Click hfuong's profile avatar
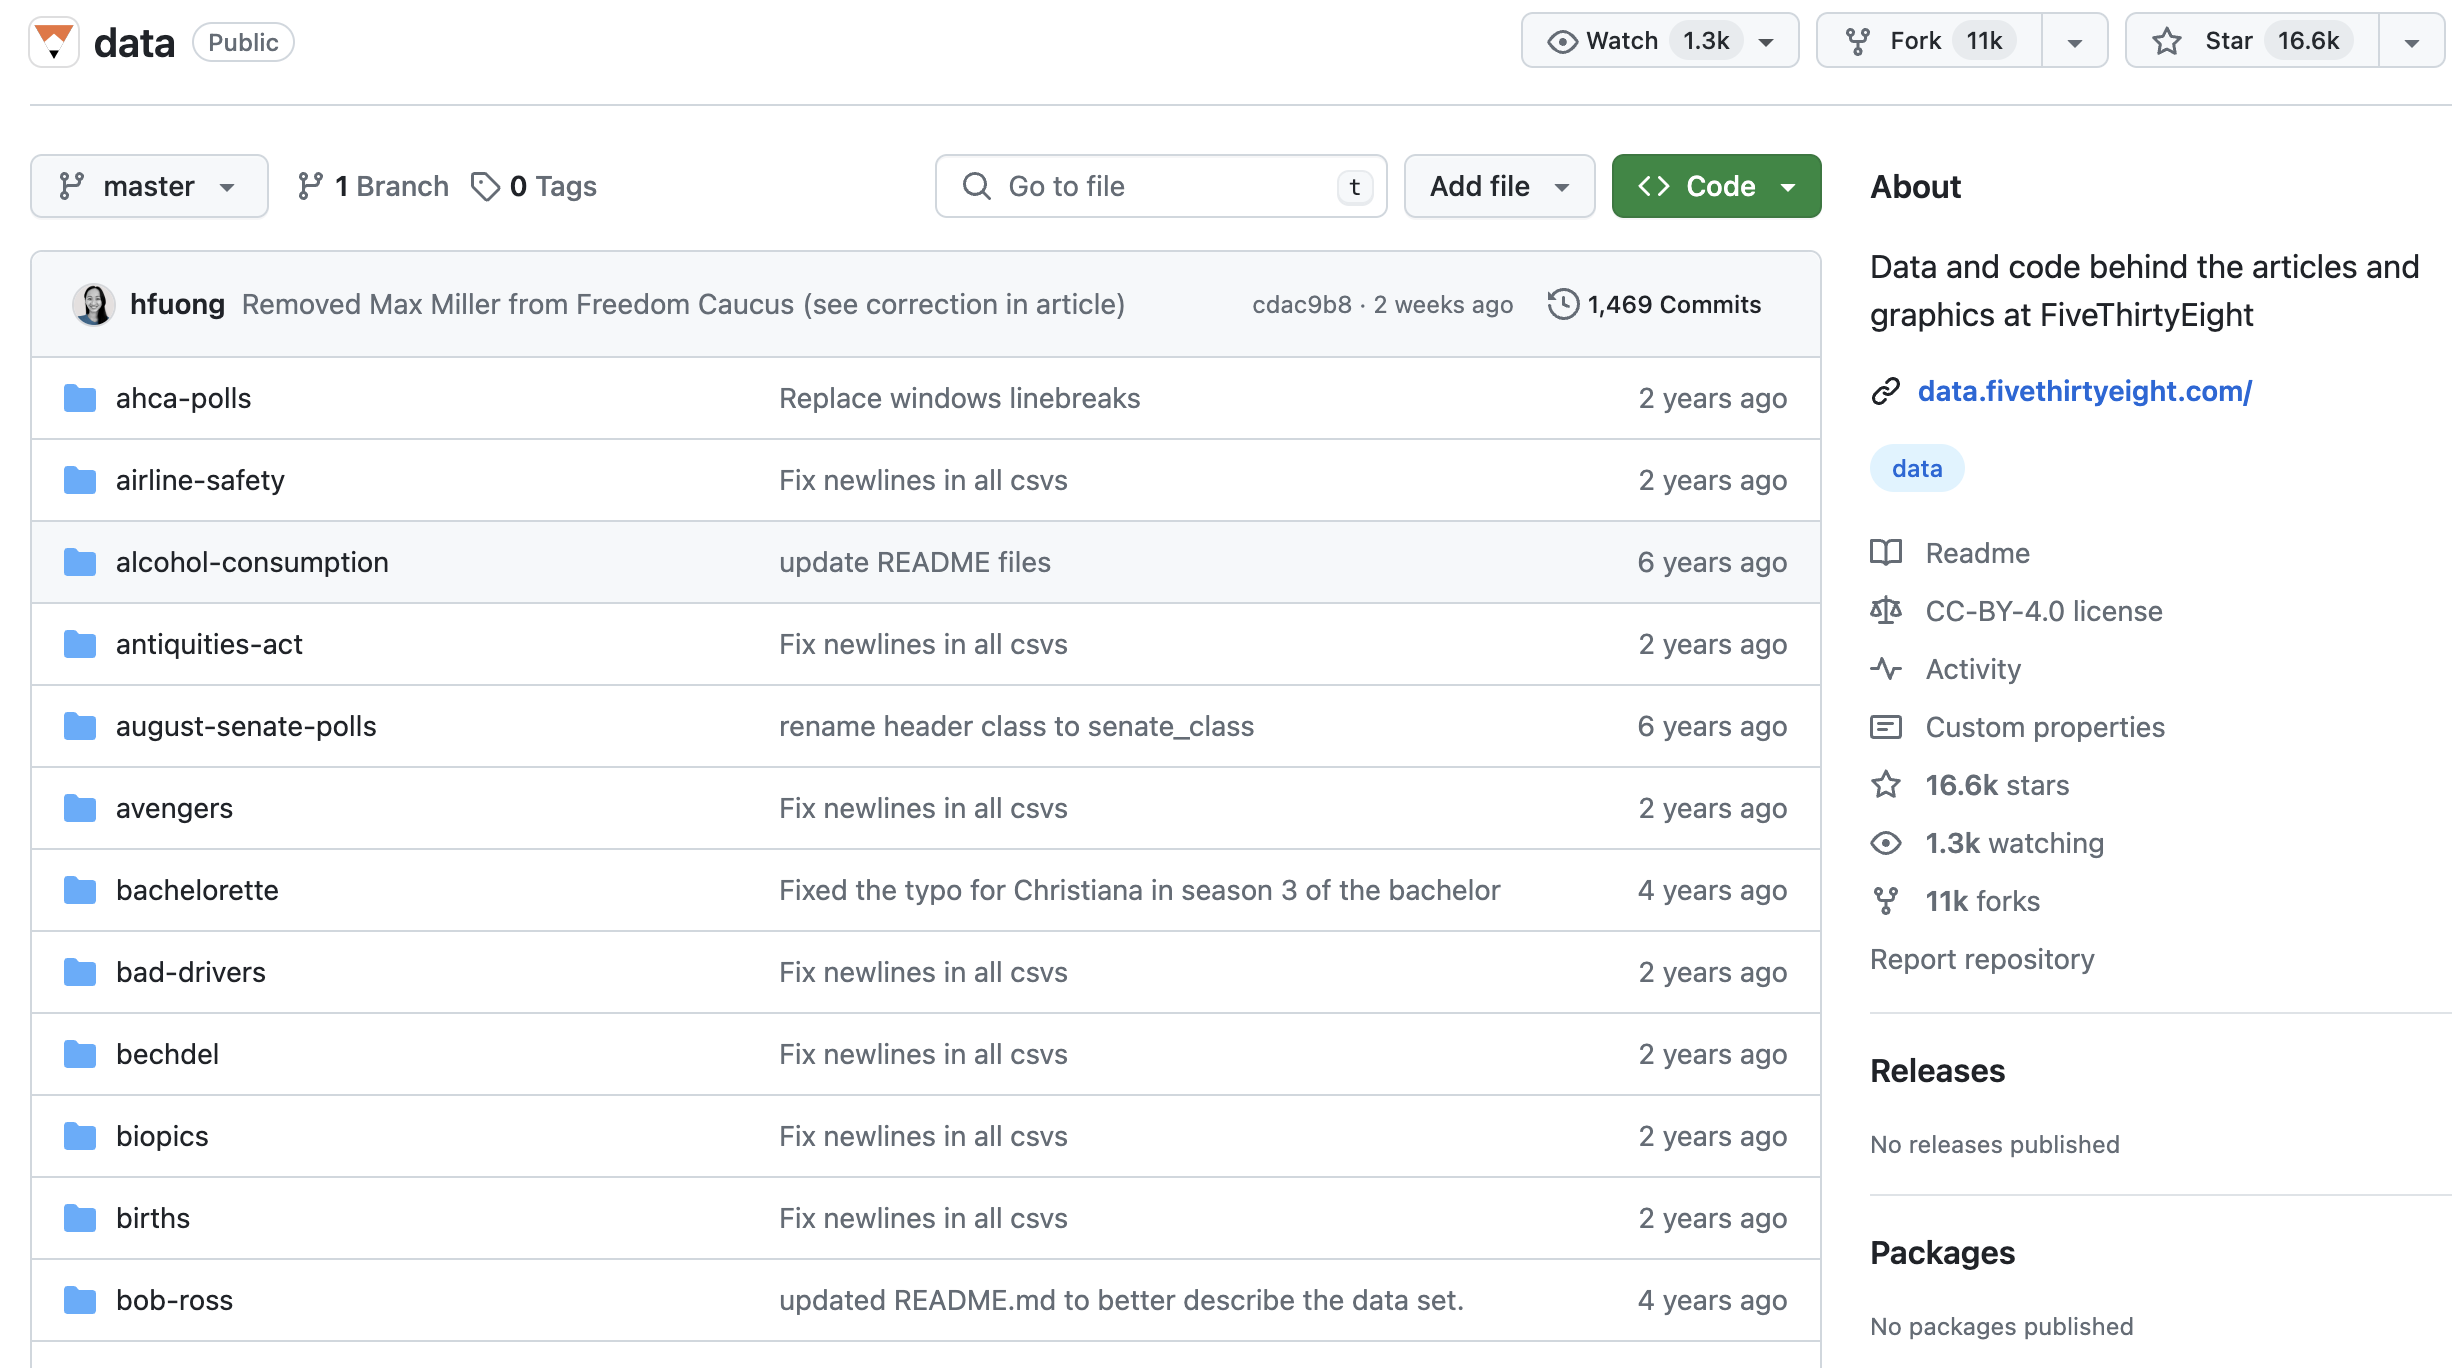 point(94,304)
